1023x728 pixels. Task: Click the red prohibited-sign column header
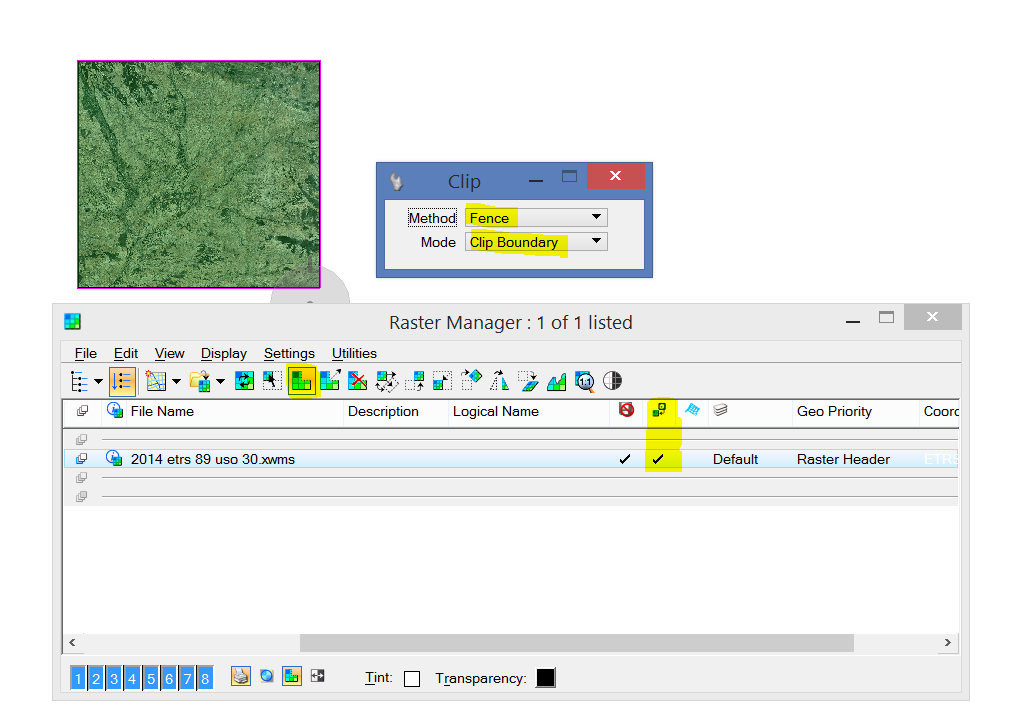(x=626, y=410)
